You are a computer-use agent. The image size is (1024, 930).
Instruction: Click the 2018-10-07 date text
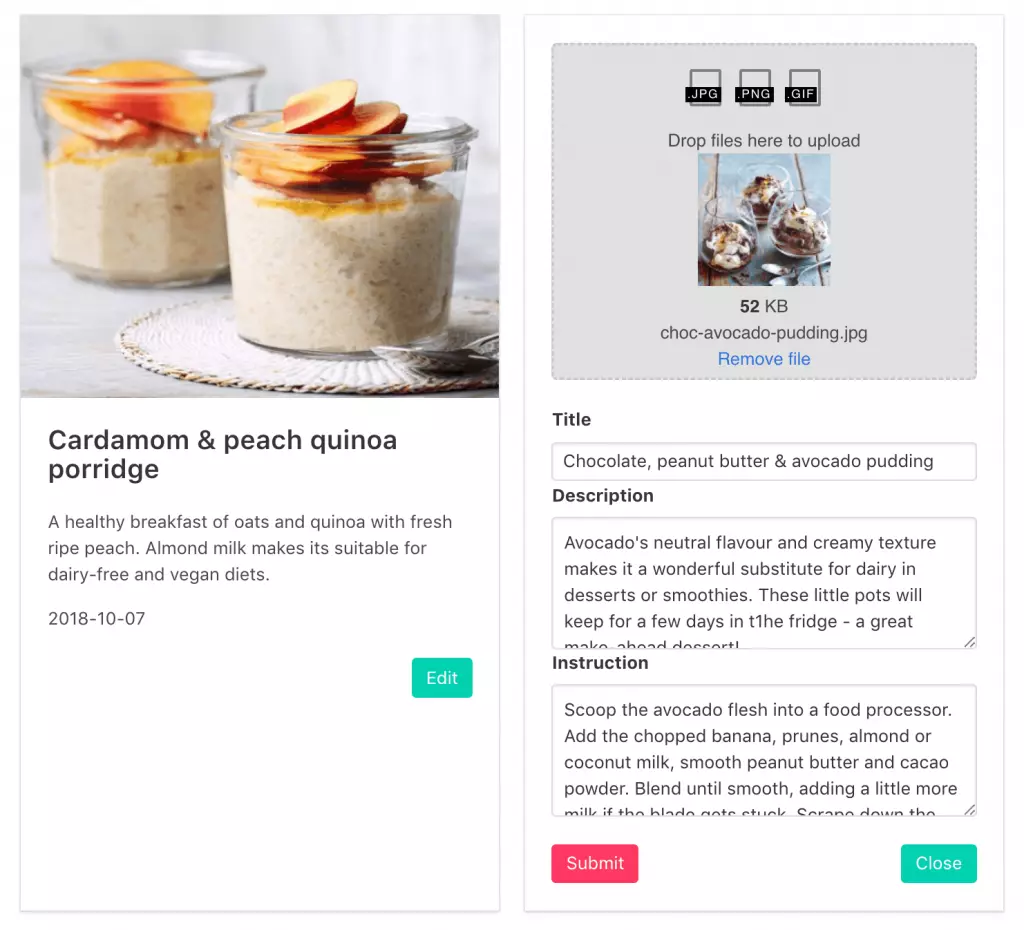coord(97,618)
